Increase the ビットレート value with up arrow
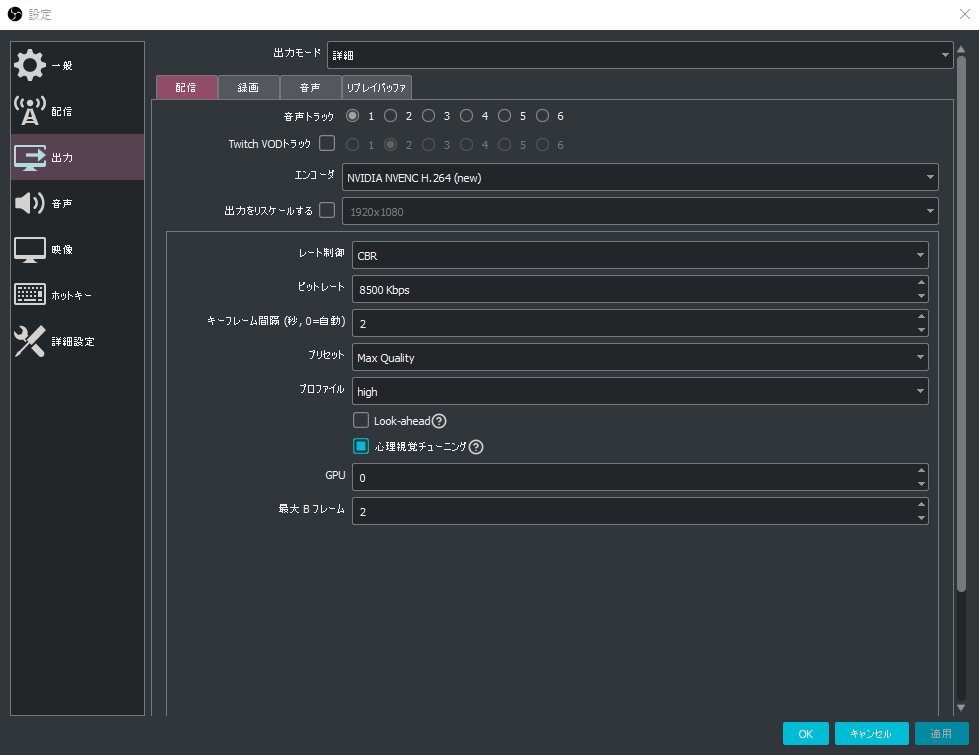This screenshot has width=979, height=755. (921, 282)
